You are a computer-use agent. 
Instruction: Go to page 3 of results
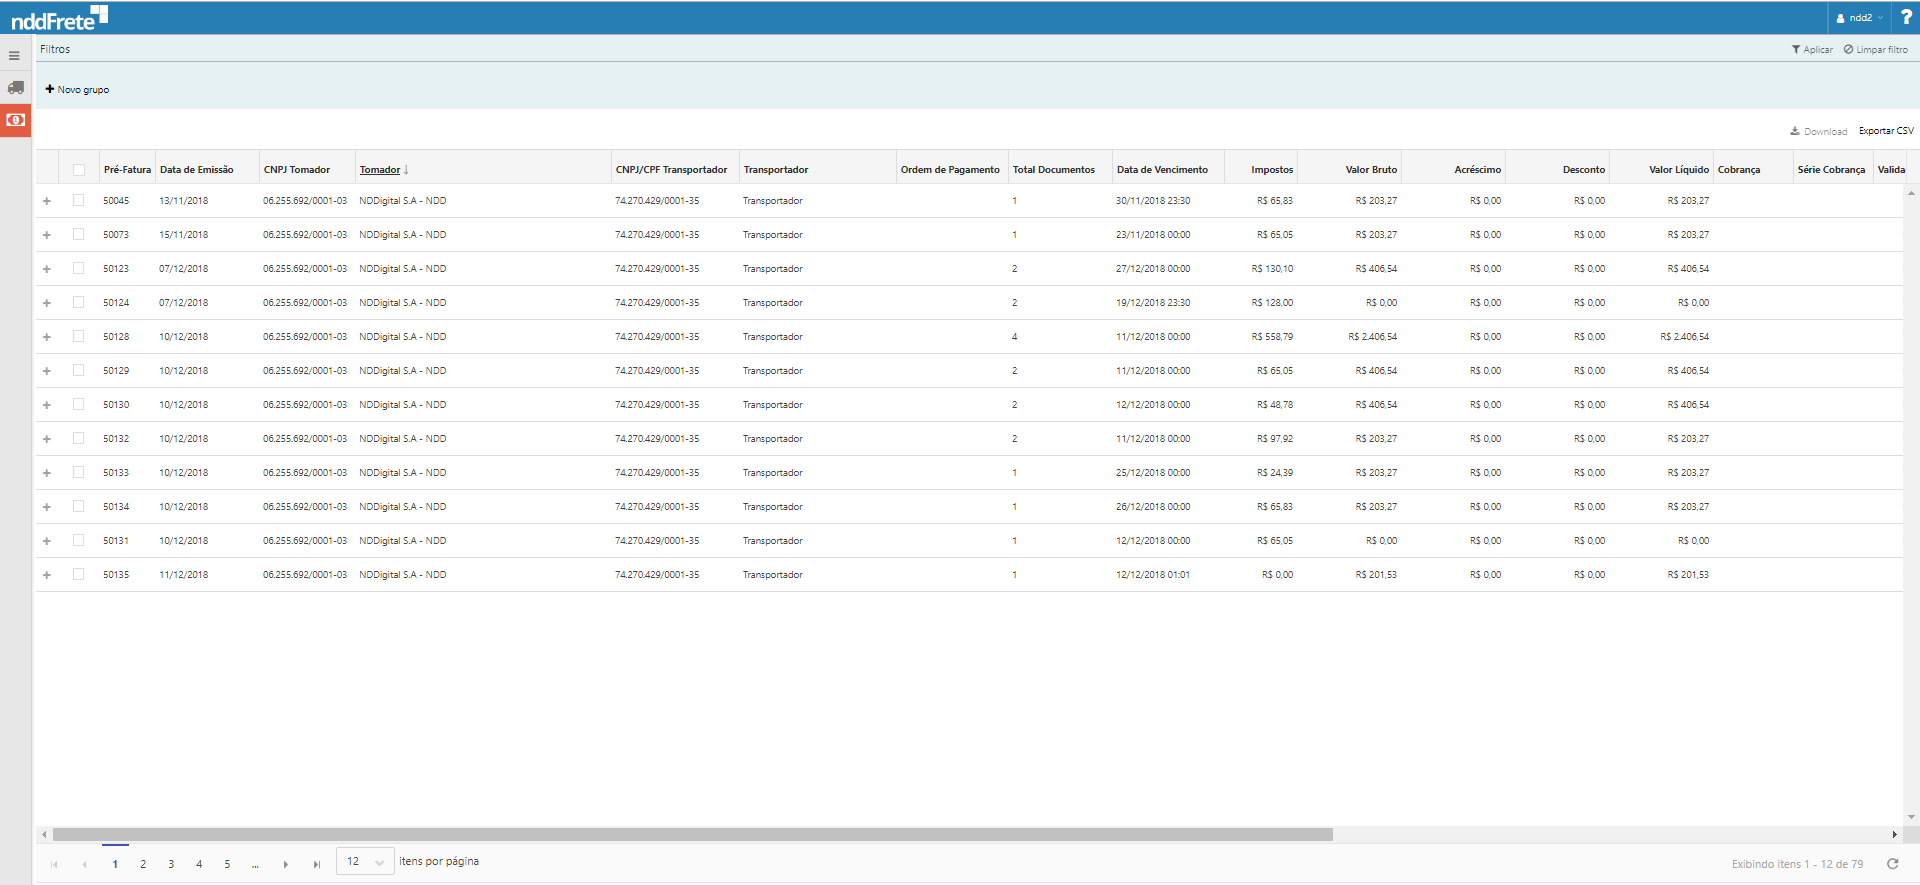coord(171,864)
